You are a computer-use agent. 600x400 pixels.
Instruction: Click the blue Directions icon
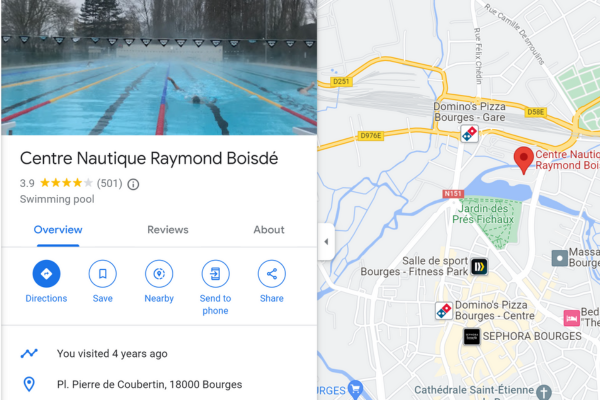click(46, 274)
